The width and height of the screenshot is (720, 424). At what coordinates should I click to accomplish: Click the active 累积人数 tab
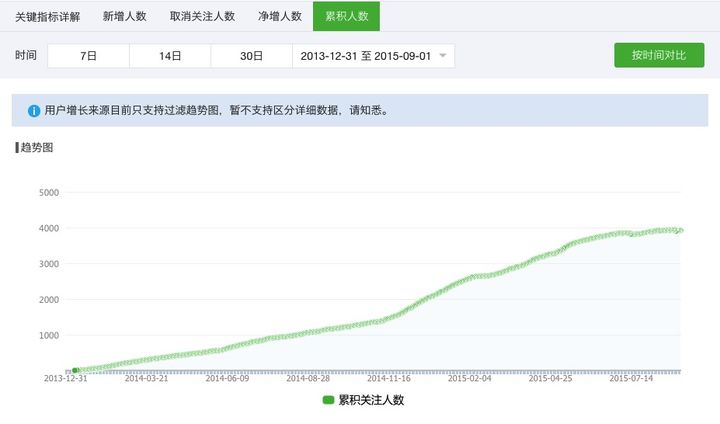pyautogui.click(x=346, y=17)
